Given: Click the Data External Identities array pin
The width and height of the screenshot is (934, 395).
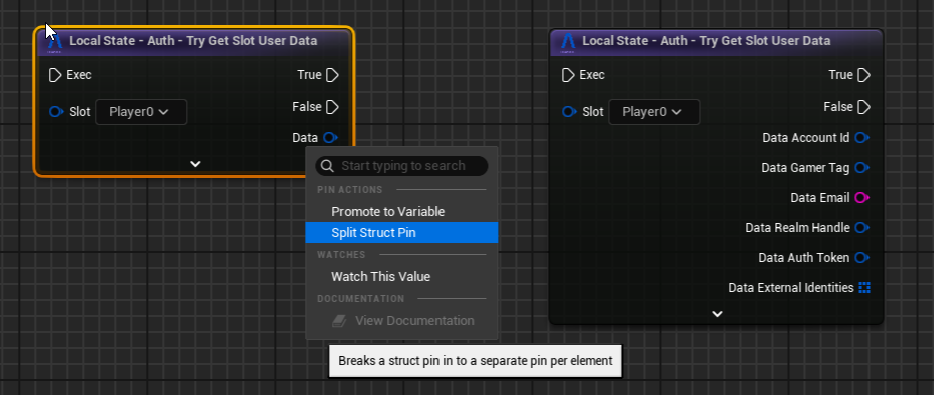Looking at the screenshot, I should tap(864, 288).
